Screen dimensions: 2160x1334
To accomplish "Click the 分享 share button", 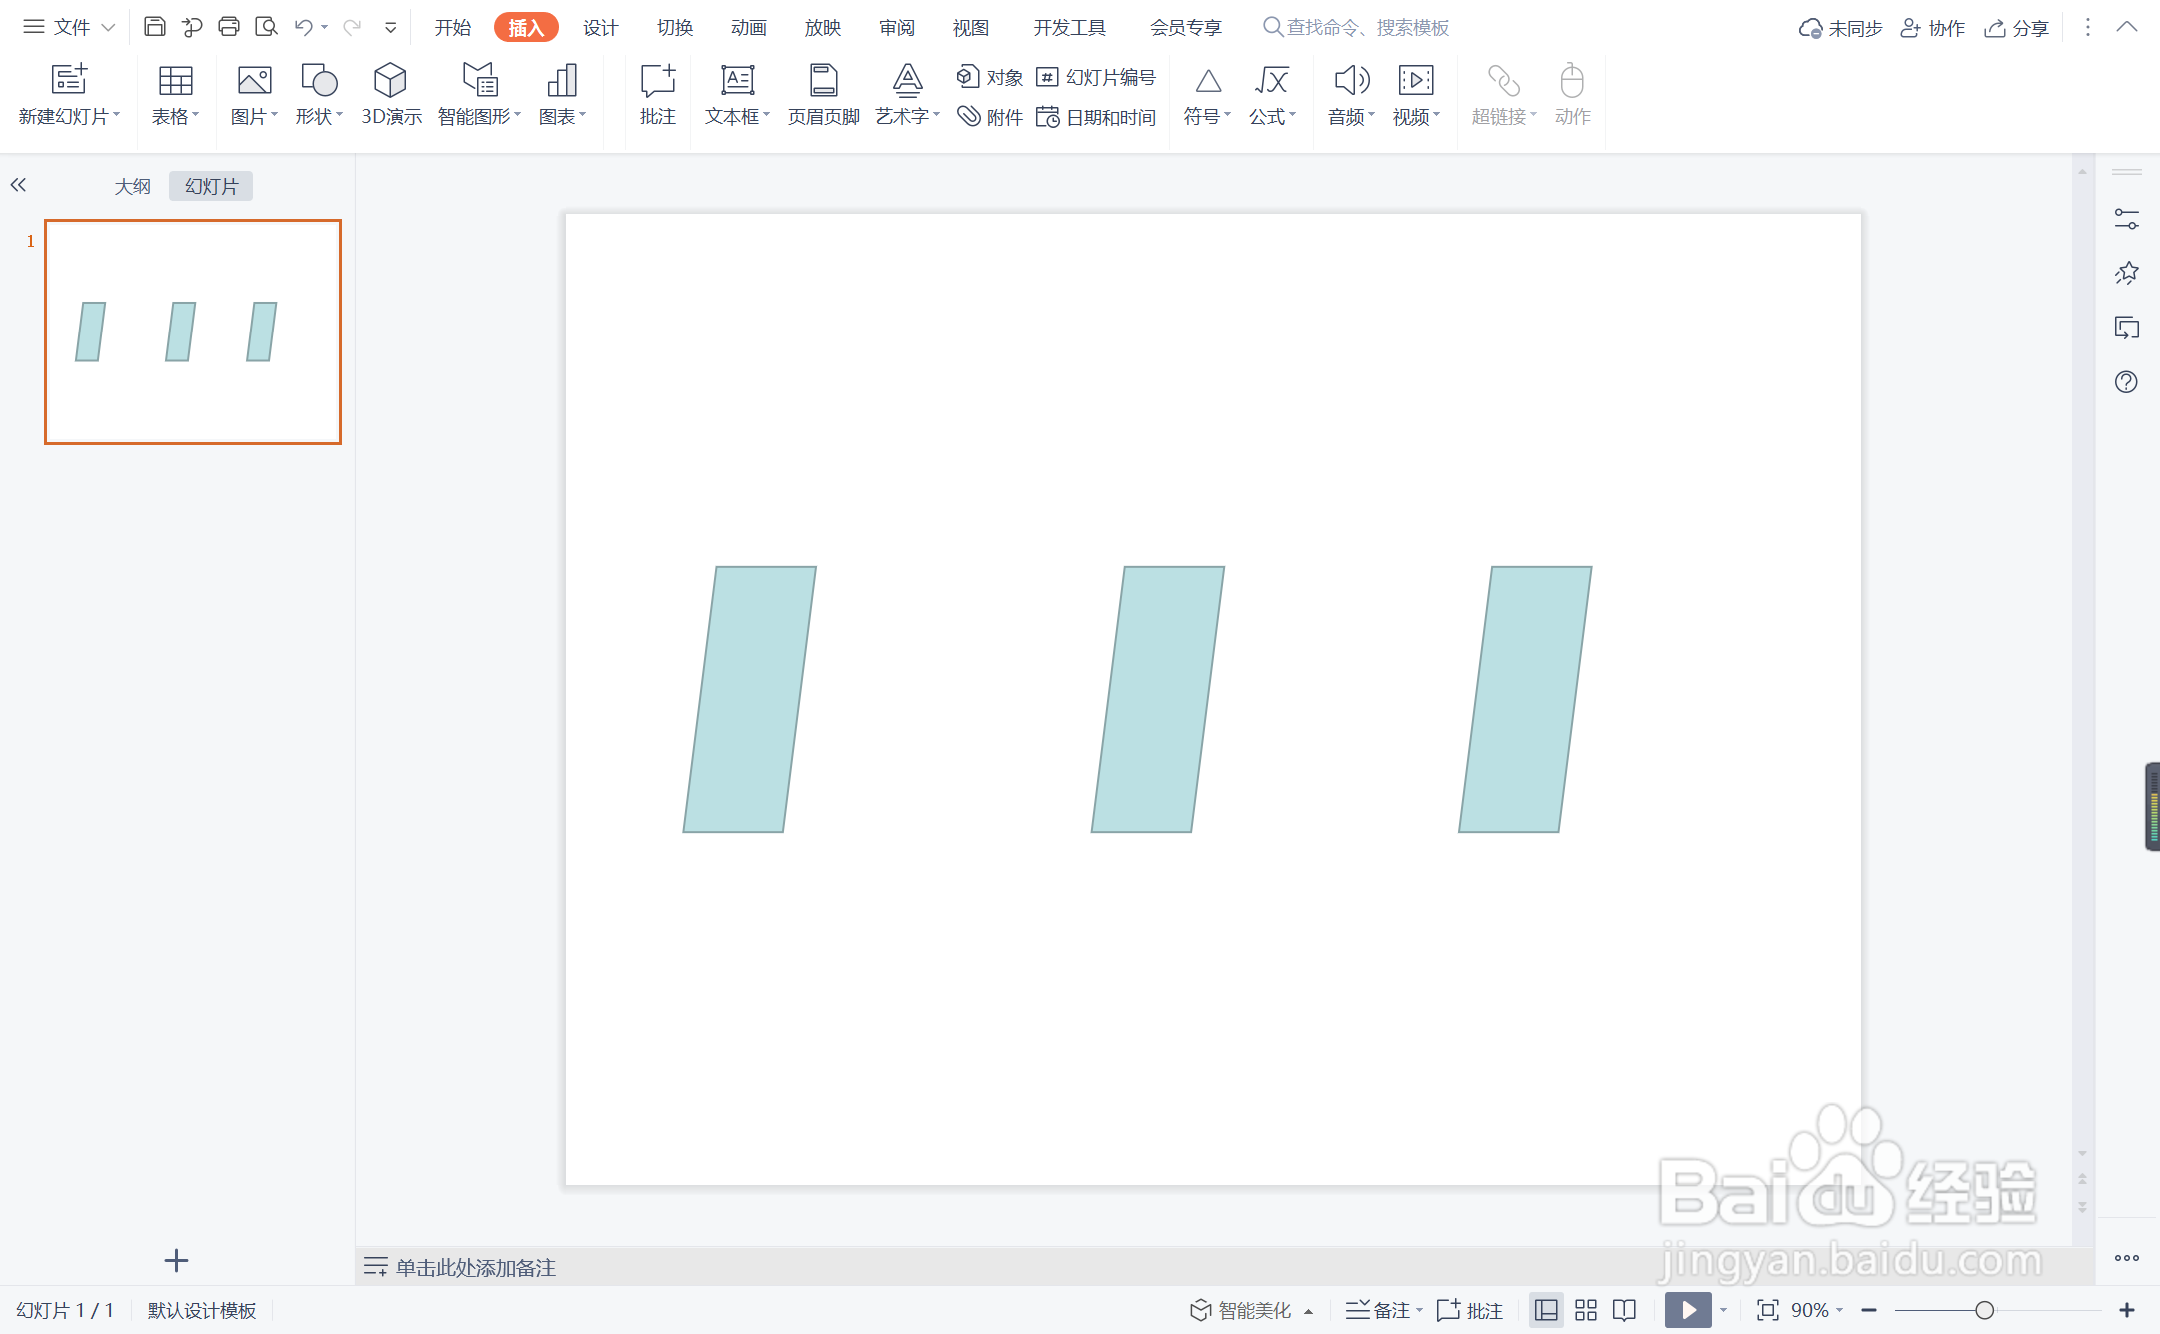I will coord(2017,27).
